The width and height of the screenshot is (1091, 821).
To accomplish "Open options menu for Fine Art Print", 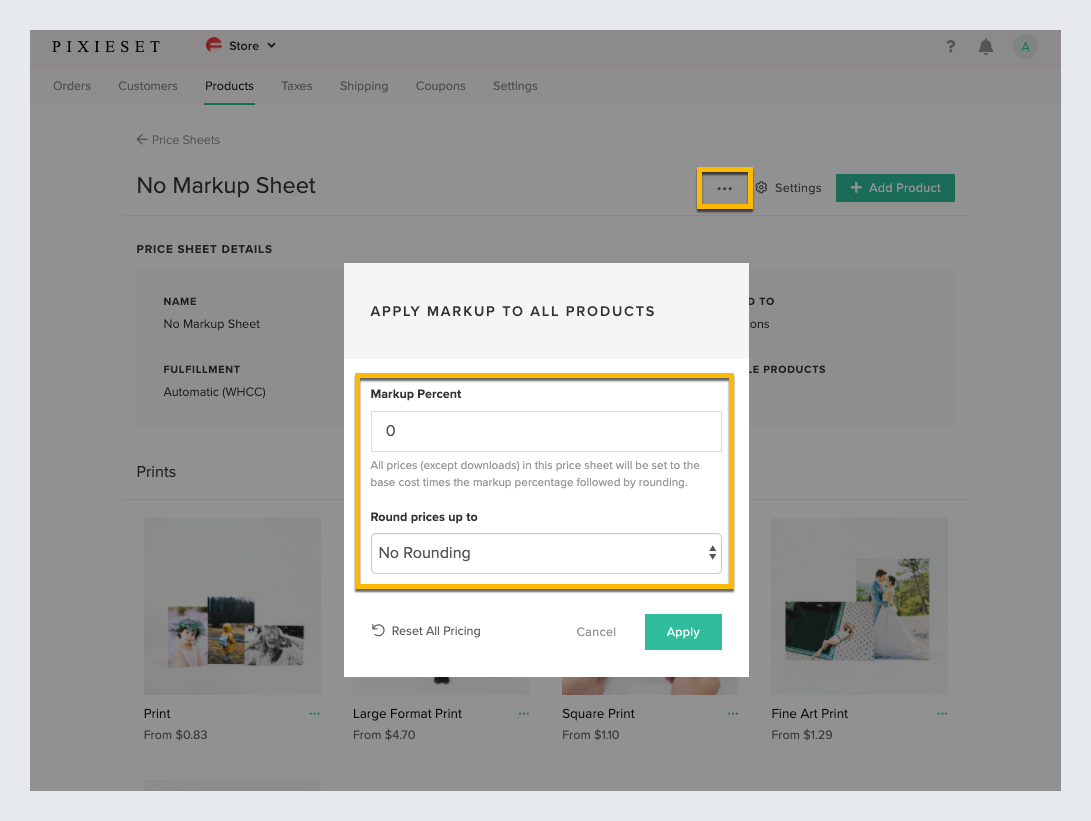I will coord(941,714).
